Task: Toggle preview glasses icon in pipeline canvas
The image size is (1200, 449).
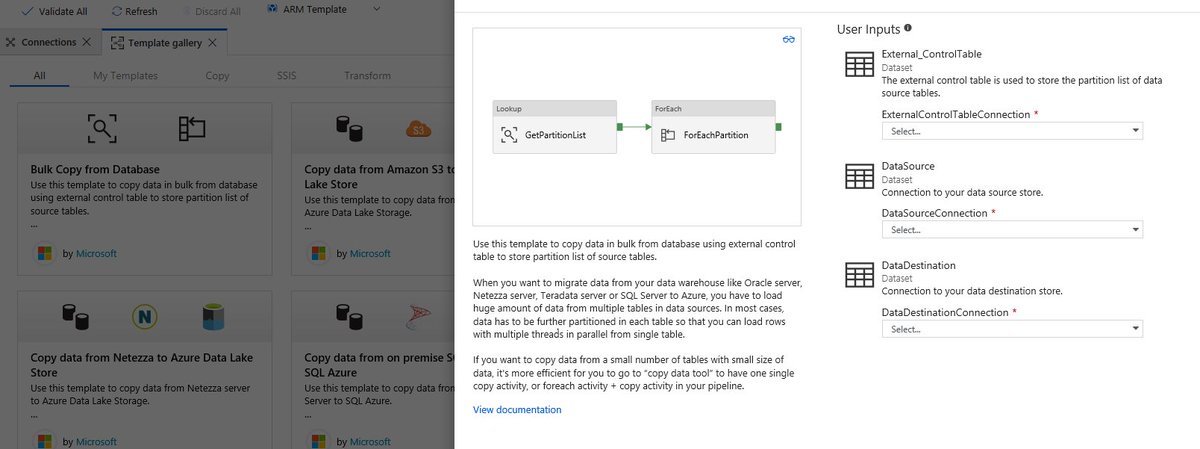Action: [789, 39]
